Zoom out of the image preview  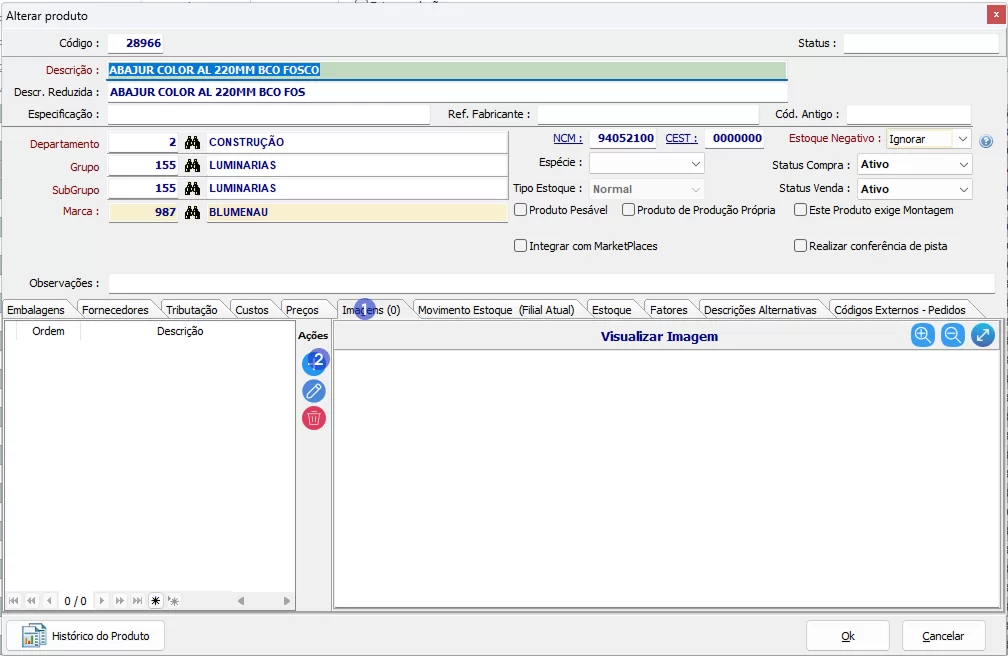(x=953, y=336)
